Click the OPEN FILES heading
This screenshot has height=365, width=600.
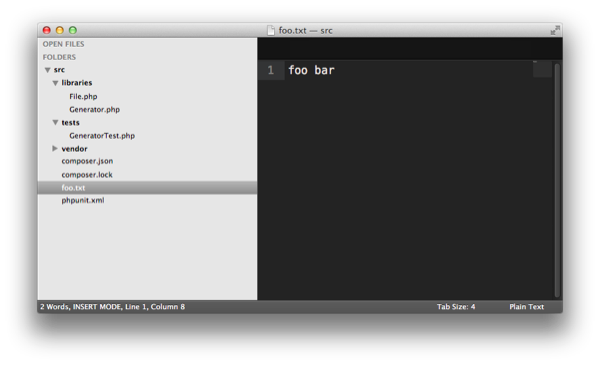pyautogui.click(x=64, y=44)
